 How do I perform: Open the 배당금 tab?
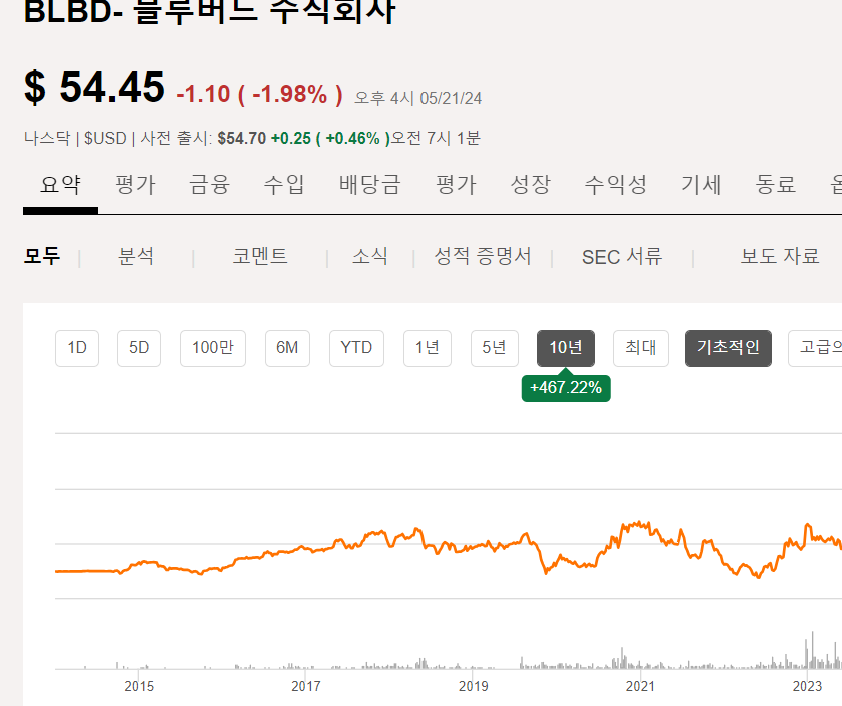pyautogui.click(x=369, y=185)
